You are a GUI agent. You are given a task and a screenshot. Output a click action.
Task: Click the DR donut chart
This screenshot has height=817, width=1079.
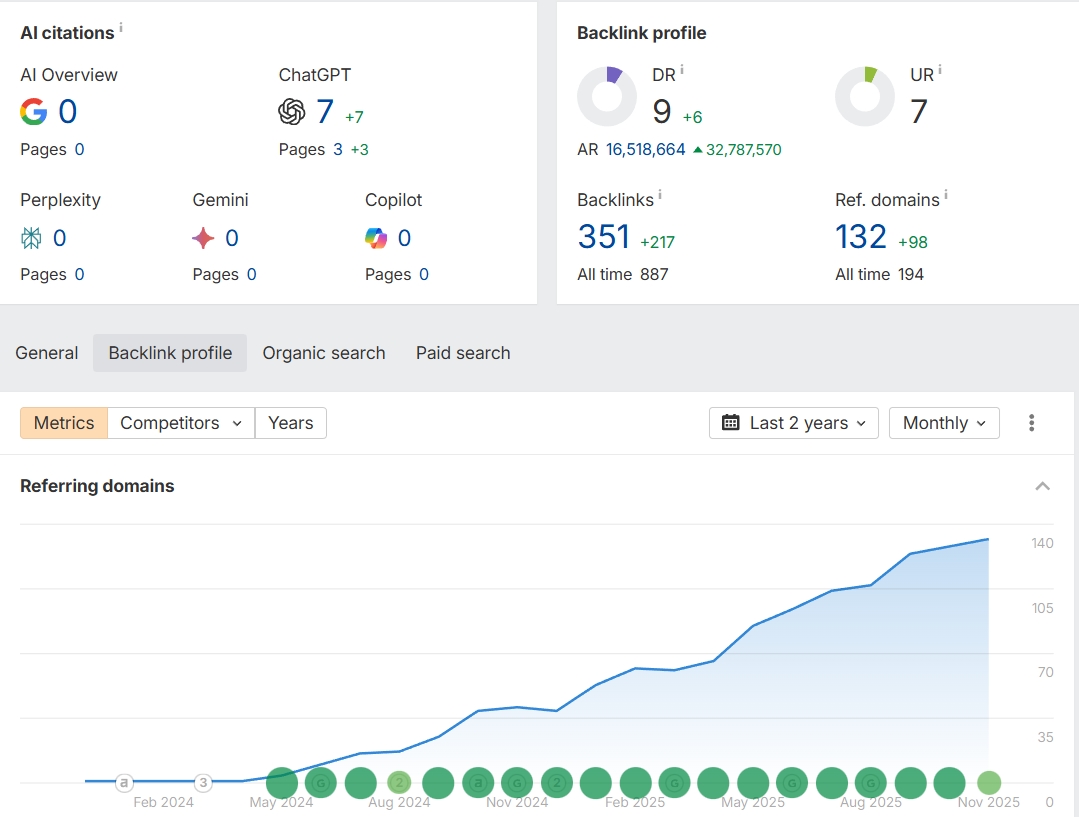[607, 97]
